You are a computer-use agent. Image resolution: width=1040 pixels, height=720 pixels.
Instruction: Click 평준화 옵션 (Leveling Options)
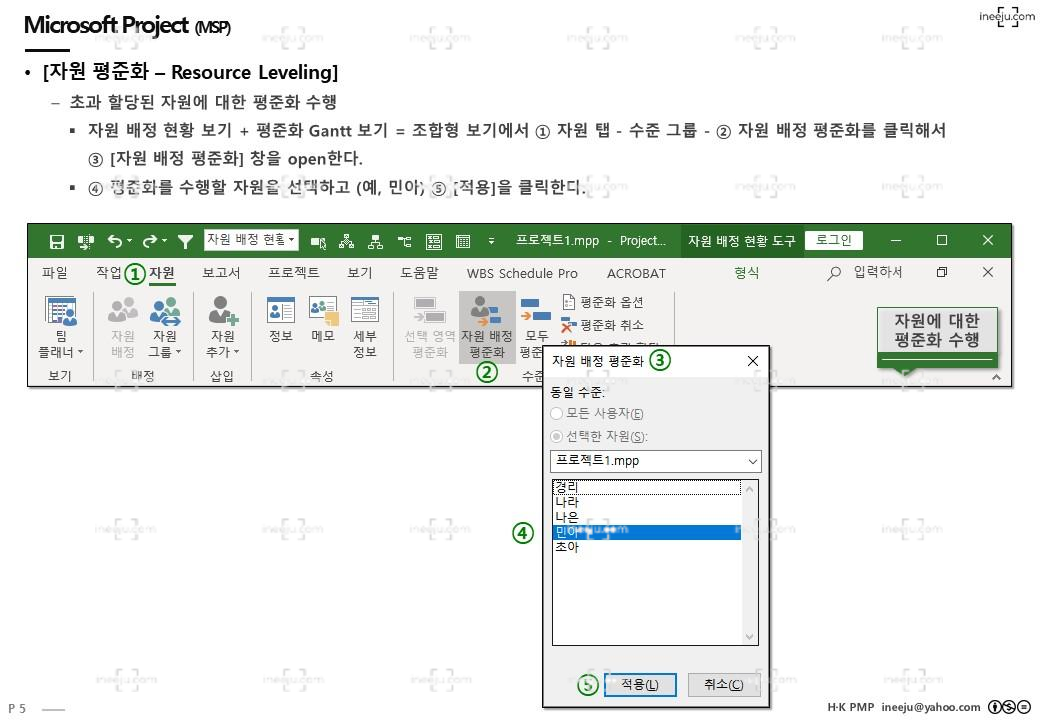tap(603, 302)
